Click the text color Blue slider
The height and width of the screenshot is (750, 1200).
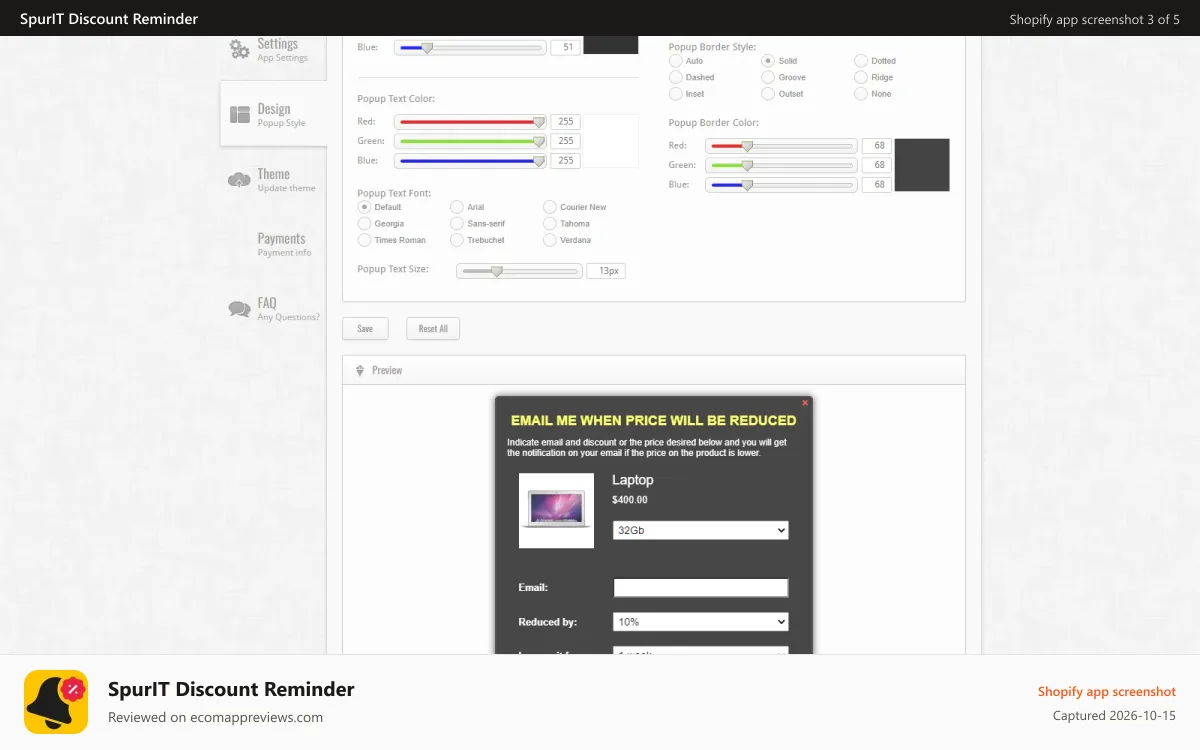pyautogui.click(x=470, y=160)
